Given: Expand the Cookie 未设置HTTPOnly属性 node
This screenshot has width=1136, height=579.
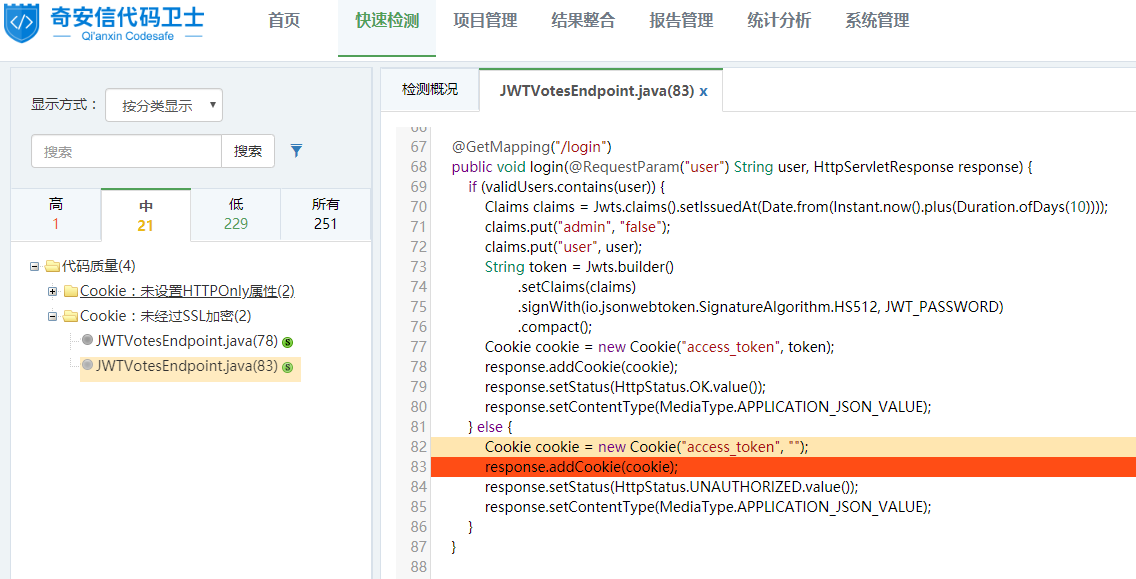Looking at the screenshot, I should click(x=53, y=291).
